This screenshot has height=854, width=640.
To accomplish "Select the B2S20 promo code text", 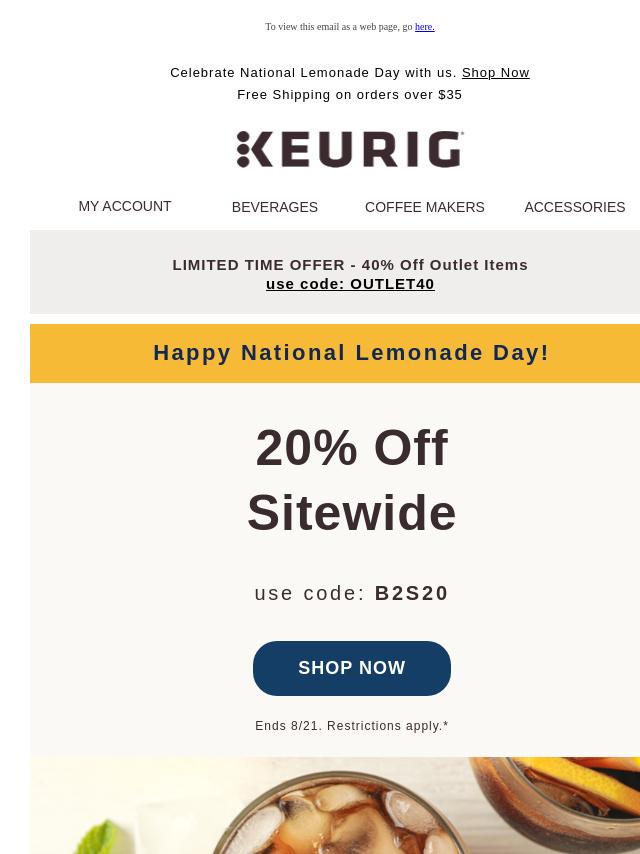I will coord(411,593).
